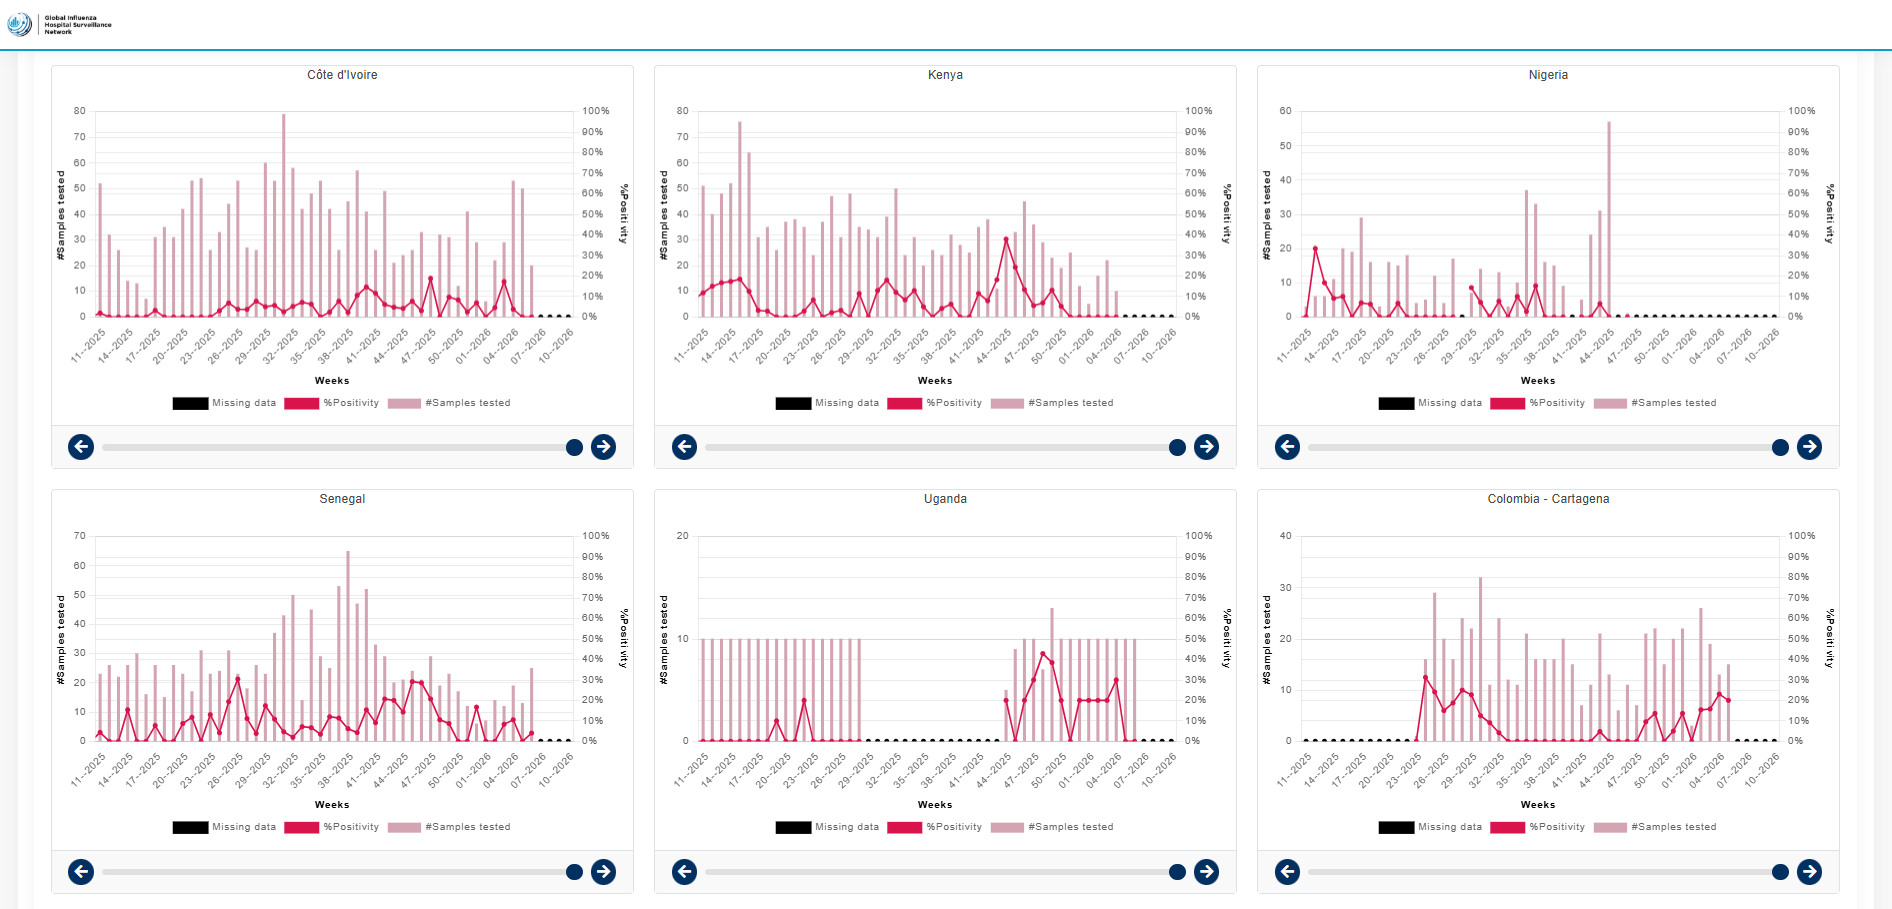Viewport: 1892px width, 909px height.
Task: Click the Global Influenza Hospital Surveillance Network logo
Action: coord(60,24)
